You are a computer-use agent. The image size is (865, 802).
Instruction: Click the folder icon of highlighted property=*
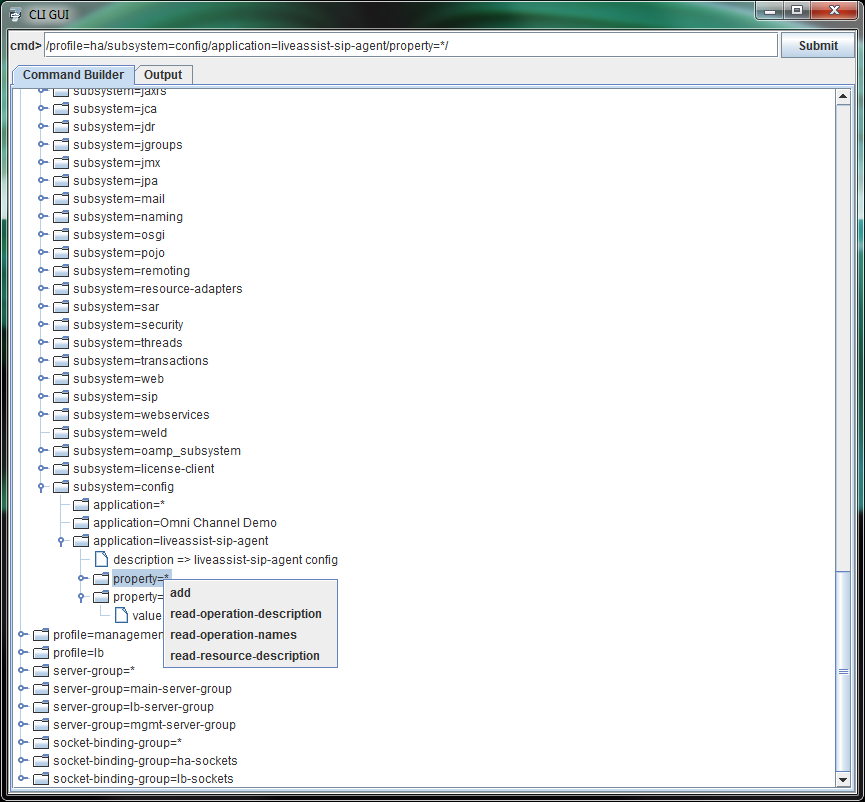101,579
